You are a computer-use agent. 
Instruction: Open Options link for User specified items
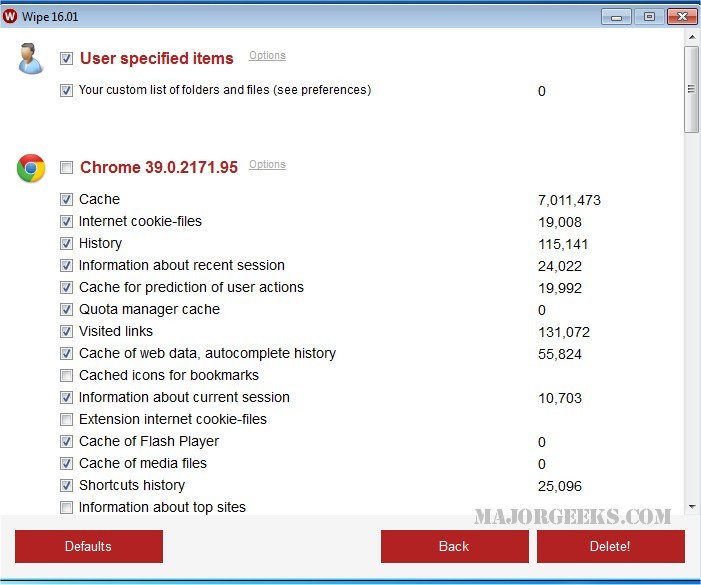[x=267, y=56]
